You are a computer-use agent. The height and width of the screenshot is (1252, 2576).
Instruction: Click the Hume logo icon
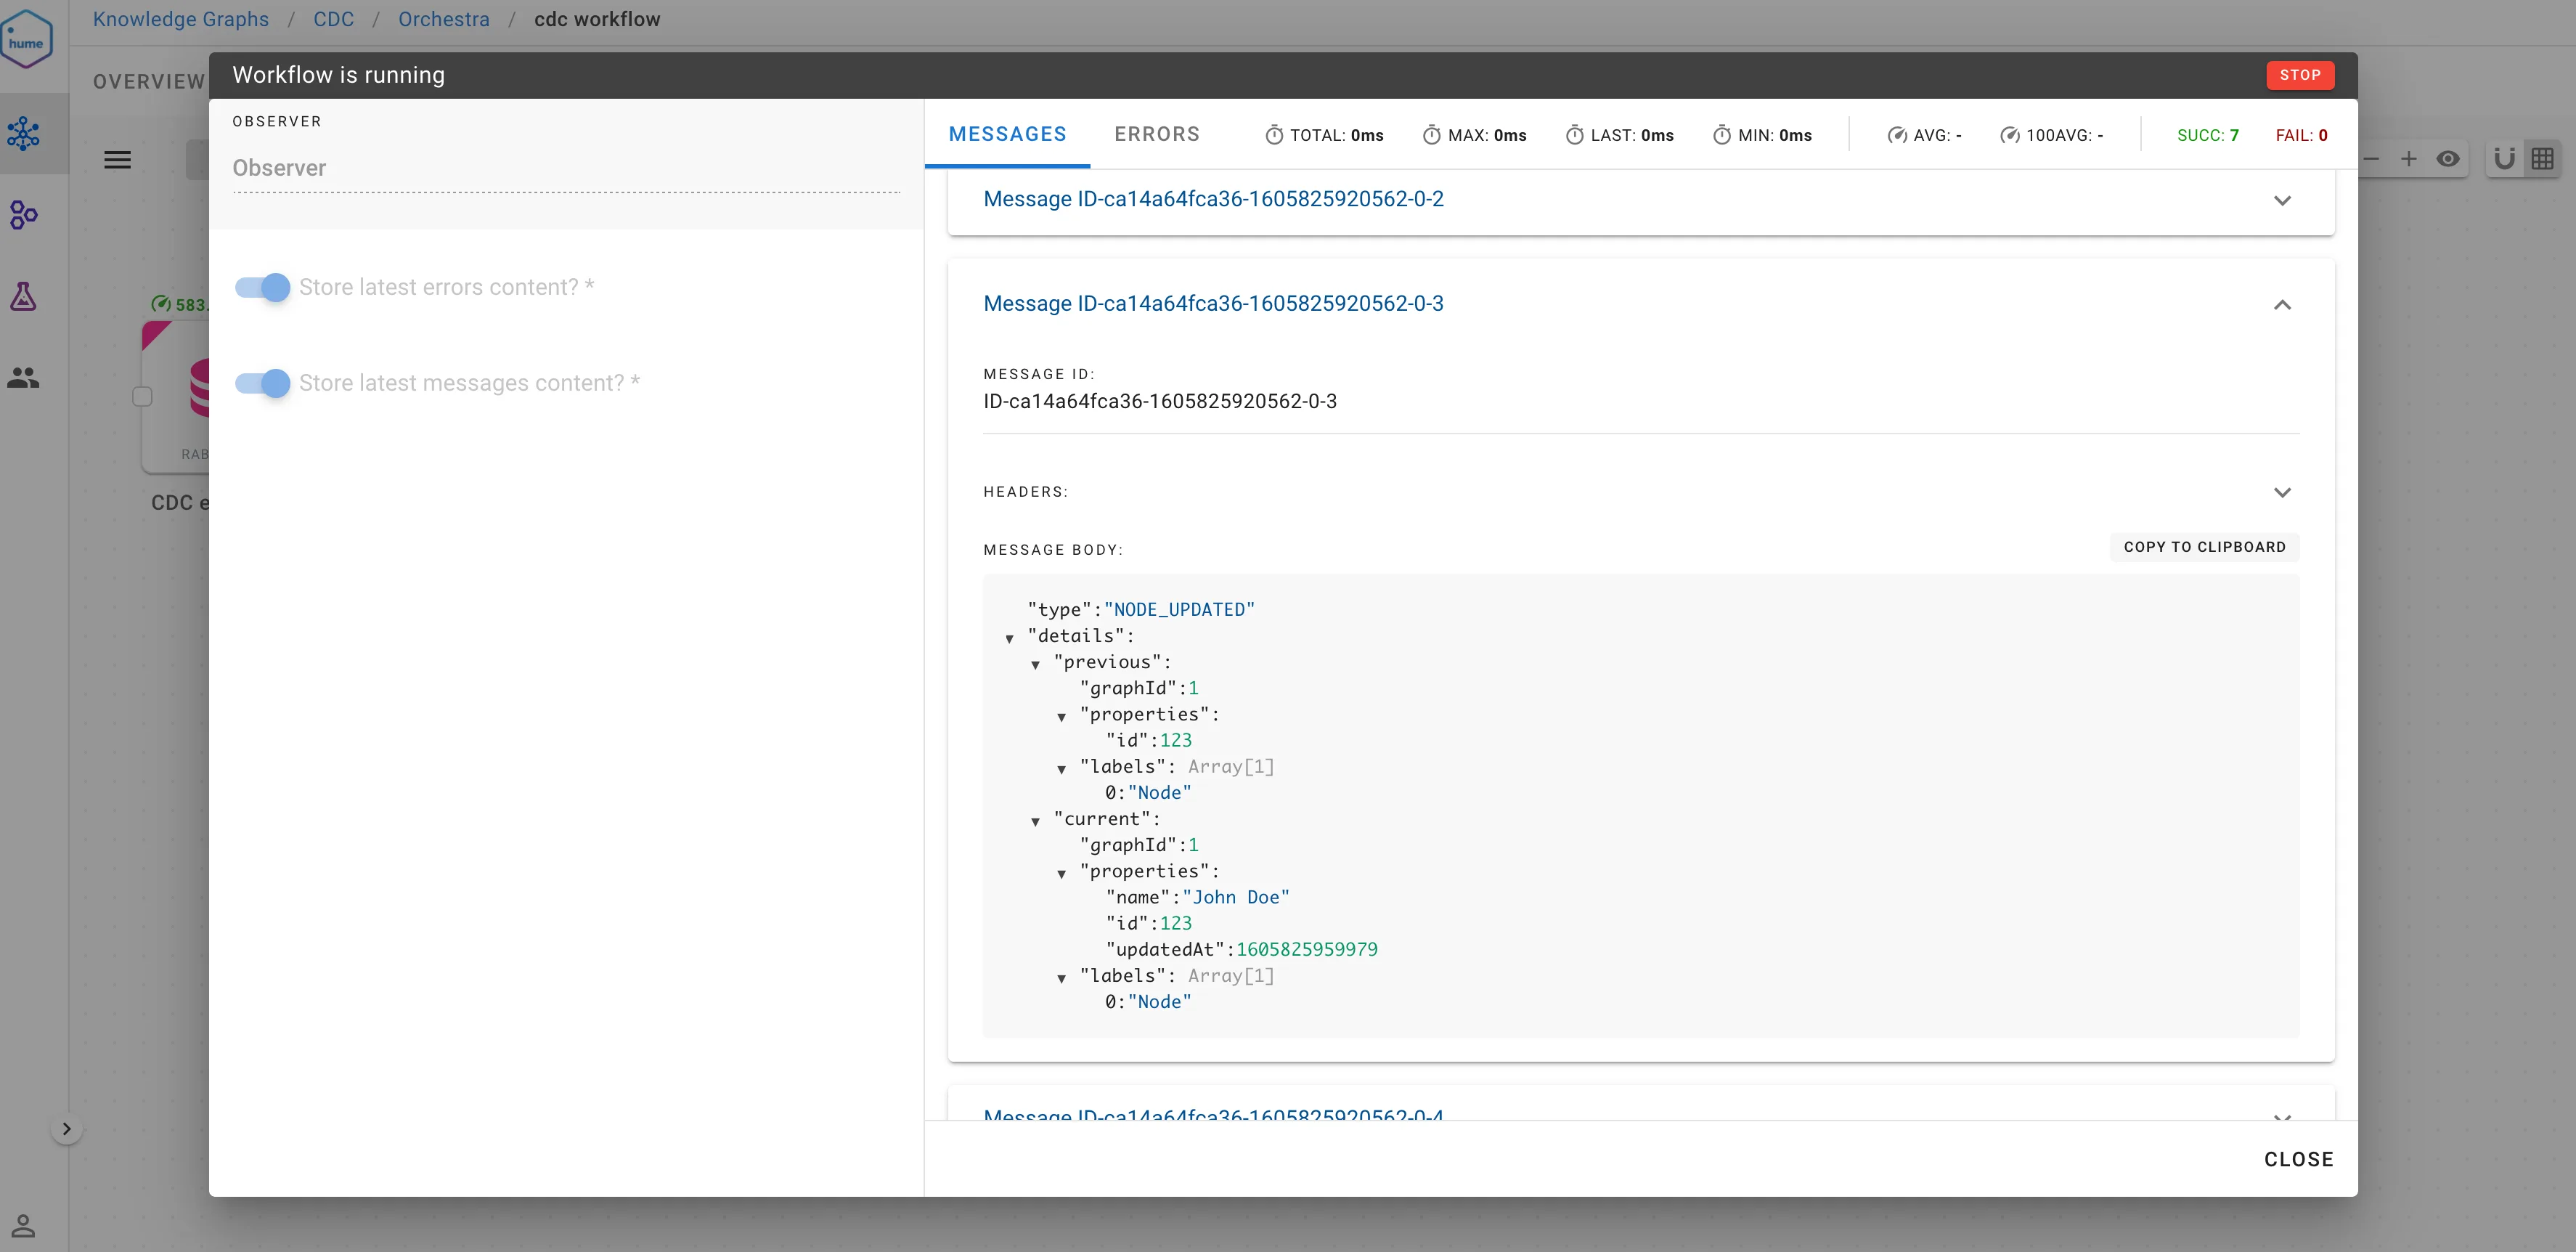[26, 40]
